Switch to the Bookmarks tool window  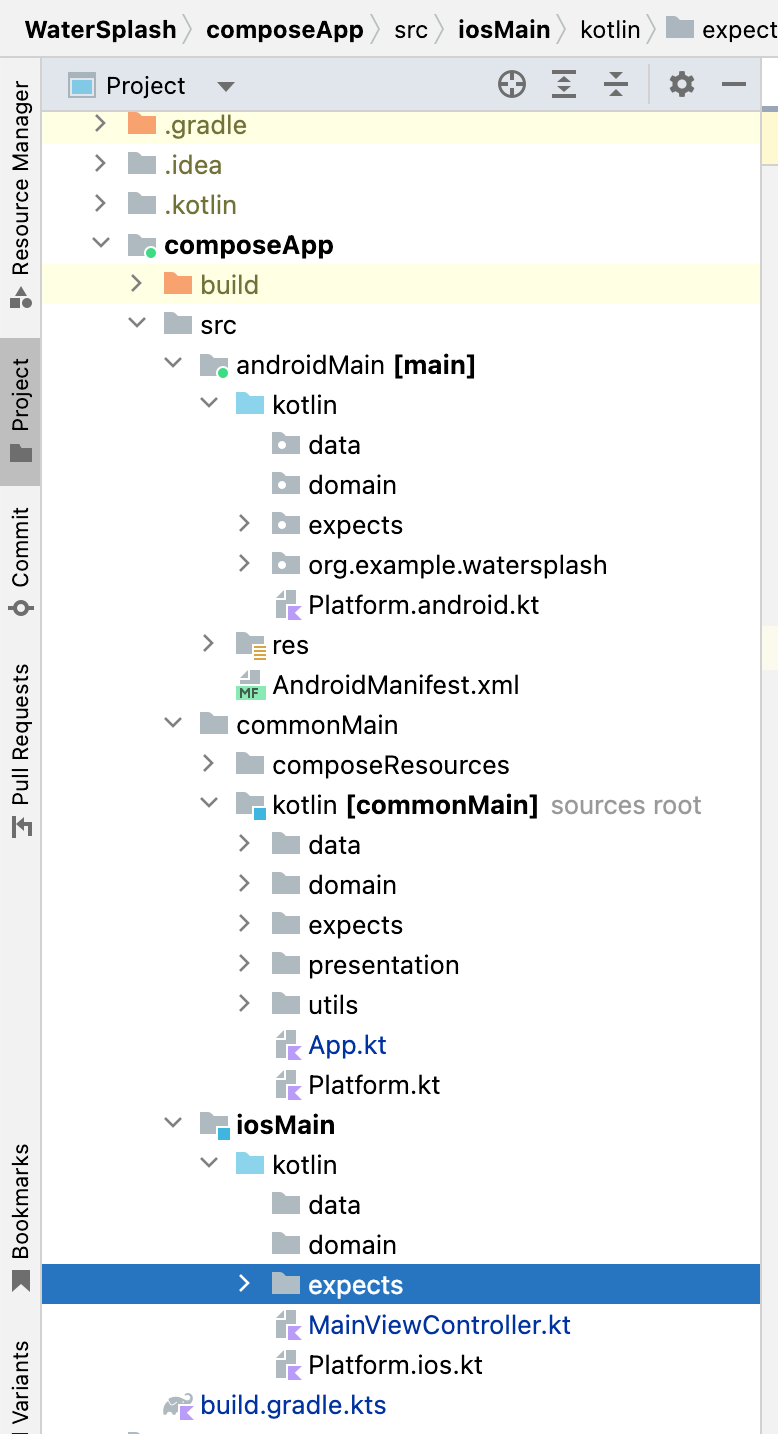coord(19,1200)
